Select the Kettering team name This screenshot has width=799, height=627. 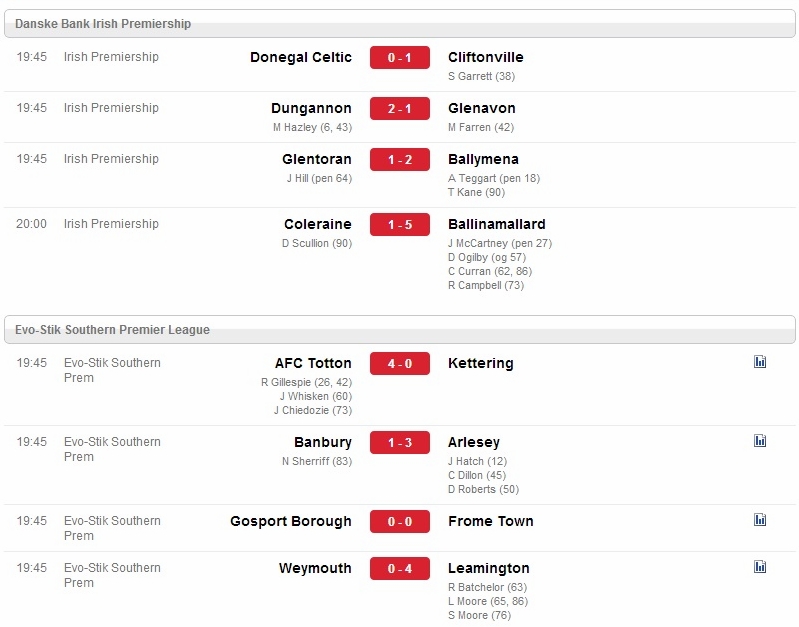[x=481, y=363]
